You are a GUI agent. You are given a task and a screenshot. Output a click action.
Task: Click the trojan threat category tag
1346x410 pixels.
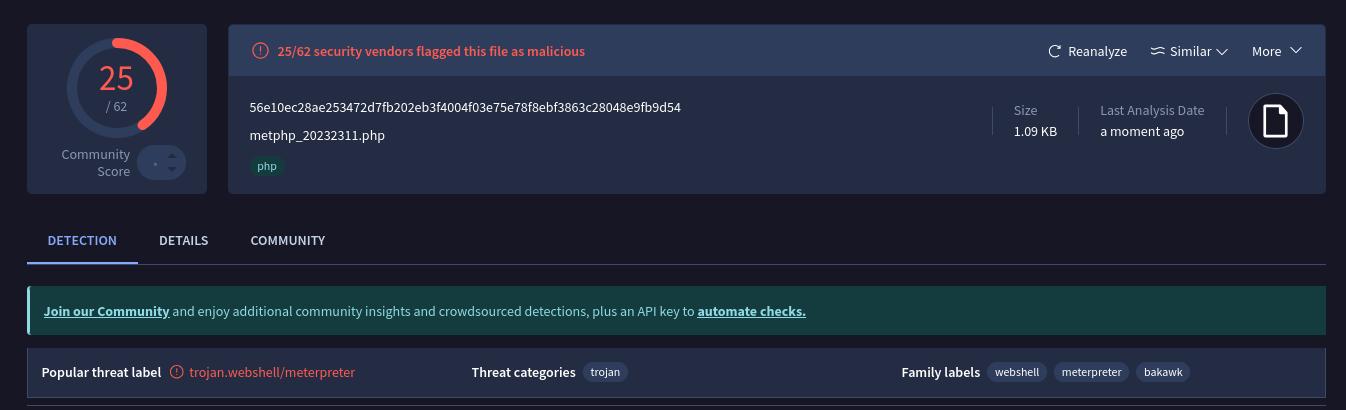(x=605, y=372)
